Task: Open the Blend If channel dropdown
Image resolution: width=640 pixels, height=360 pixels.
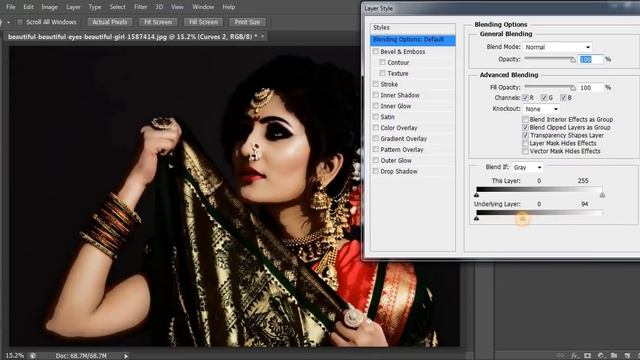Action: [x=527, y=167]
